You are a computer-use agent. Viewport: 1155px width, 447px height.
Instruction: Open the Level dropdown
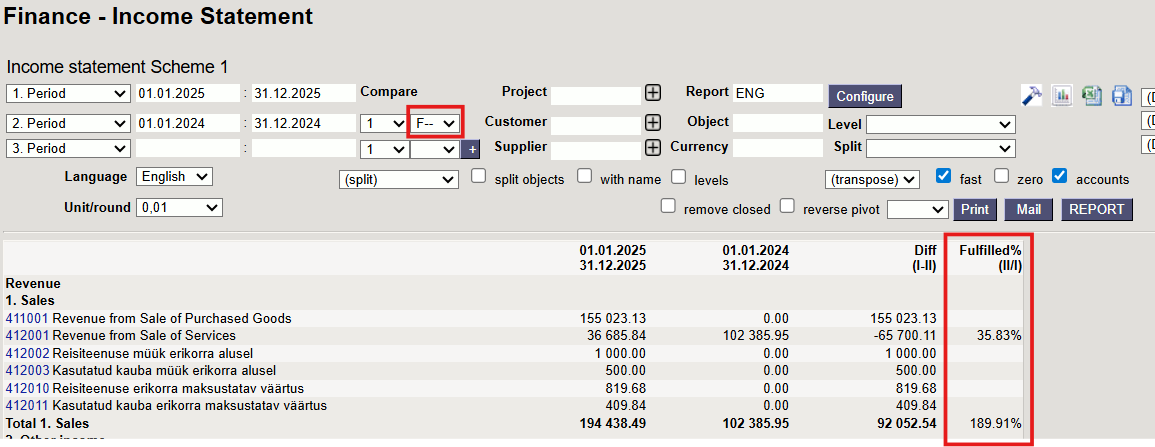[x=940, y=125]
